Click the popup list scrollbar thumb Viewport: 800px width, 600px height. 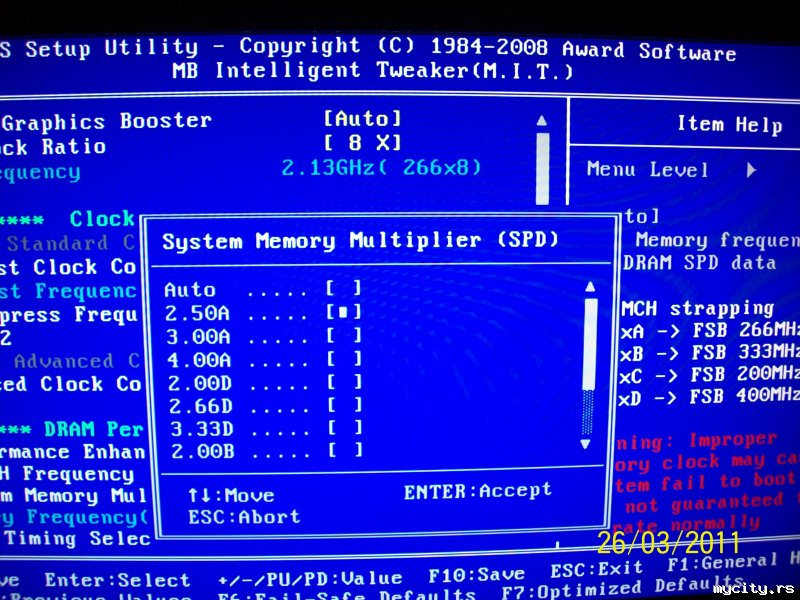[x=590, y=344]
